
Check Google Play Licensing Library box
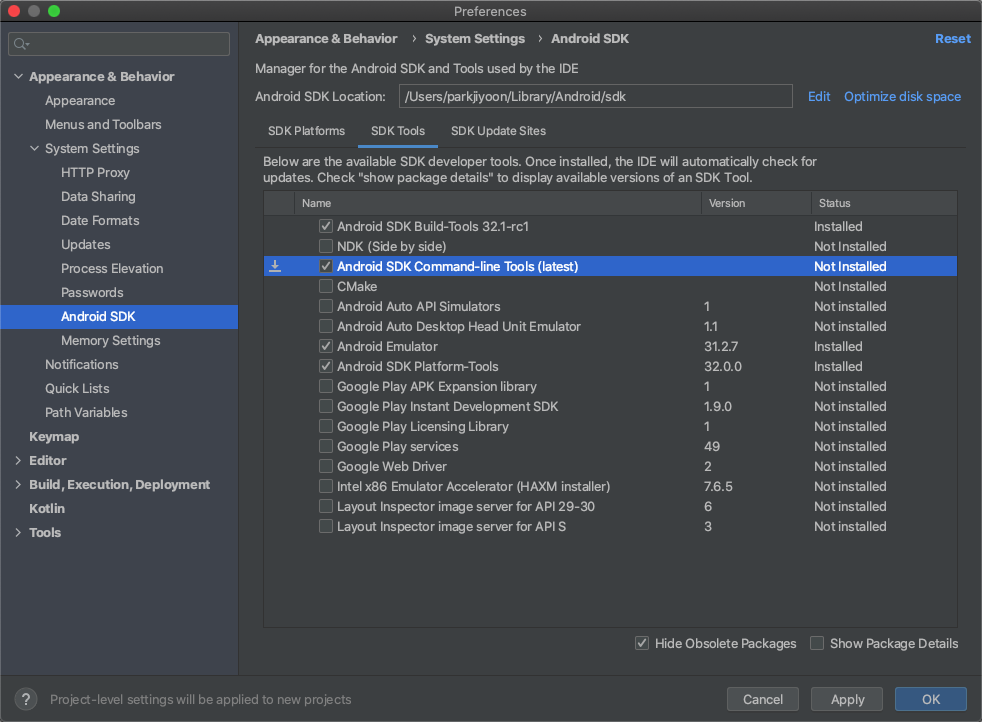tap(326, 426)
